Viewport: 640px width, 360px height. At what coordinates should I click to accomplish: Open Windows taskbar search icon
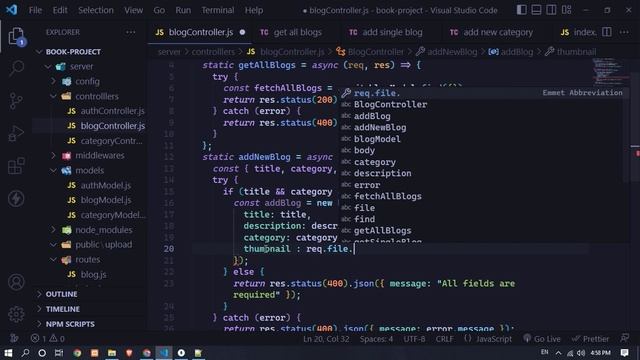click(x=25, y=353)
